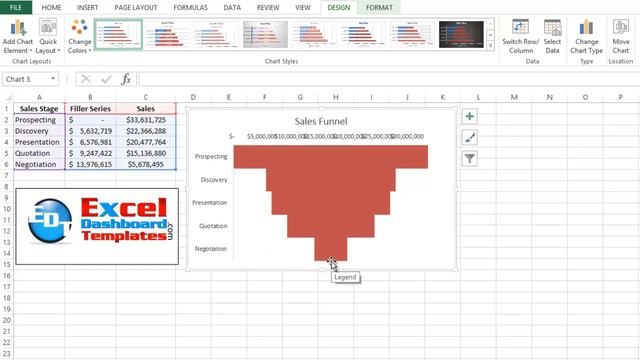Click the Negotiation bar in the chart
640x360 pixels.
pos(331,249)
